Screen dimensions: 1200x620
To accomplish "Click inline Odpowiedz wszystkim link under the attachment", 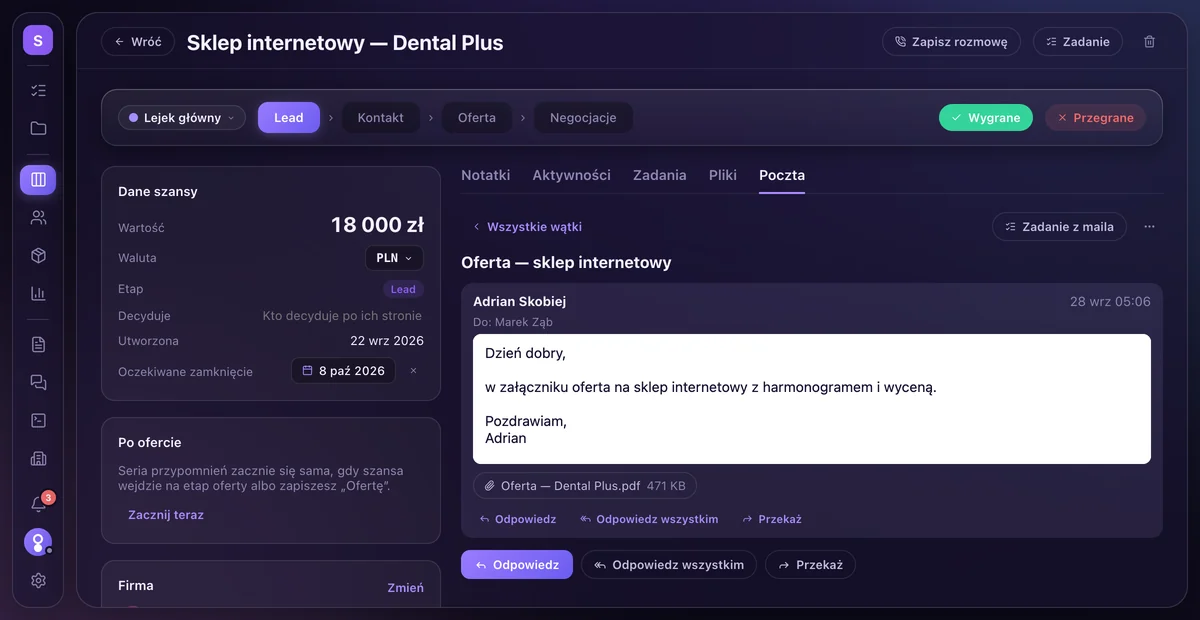I will [x=649, y=520].
